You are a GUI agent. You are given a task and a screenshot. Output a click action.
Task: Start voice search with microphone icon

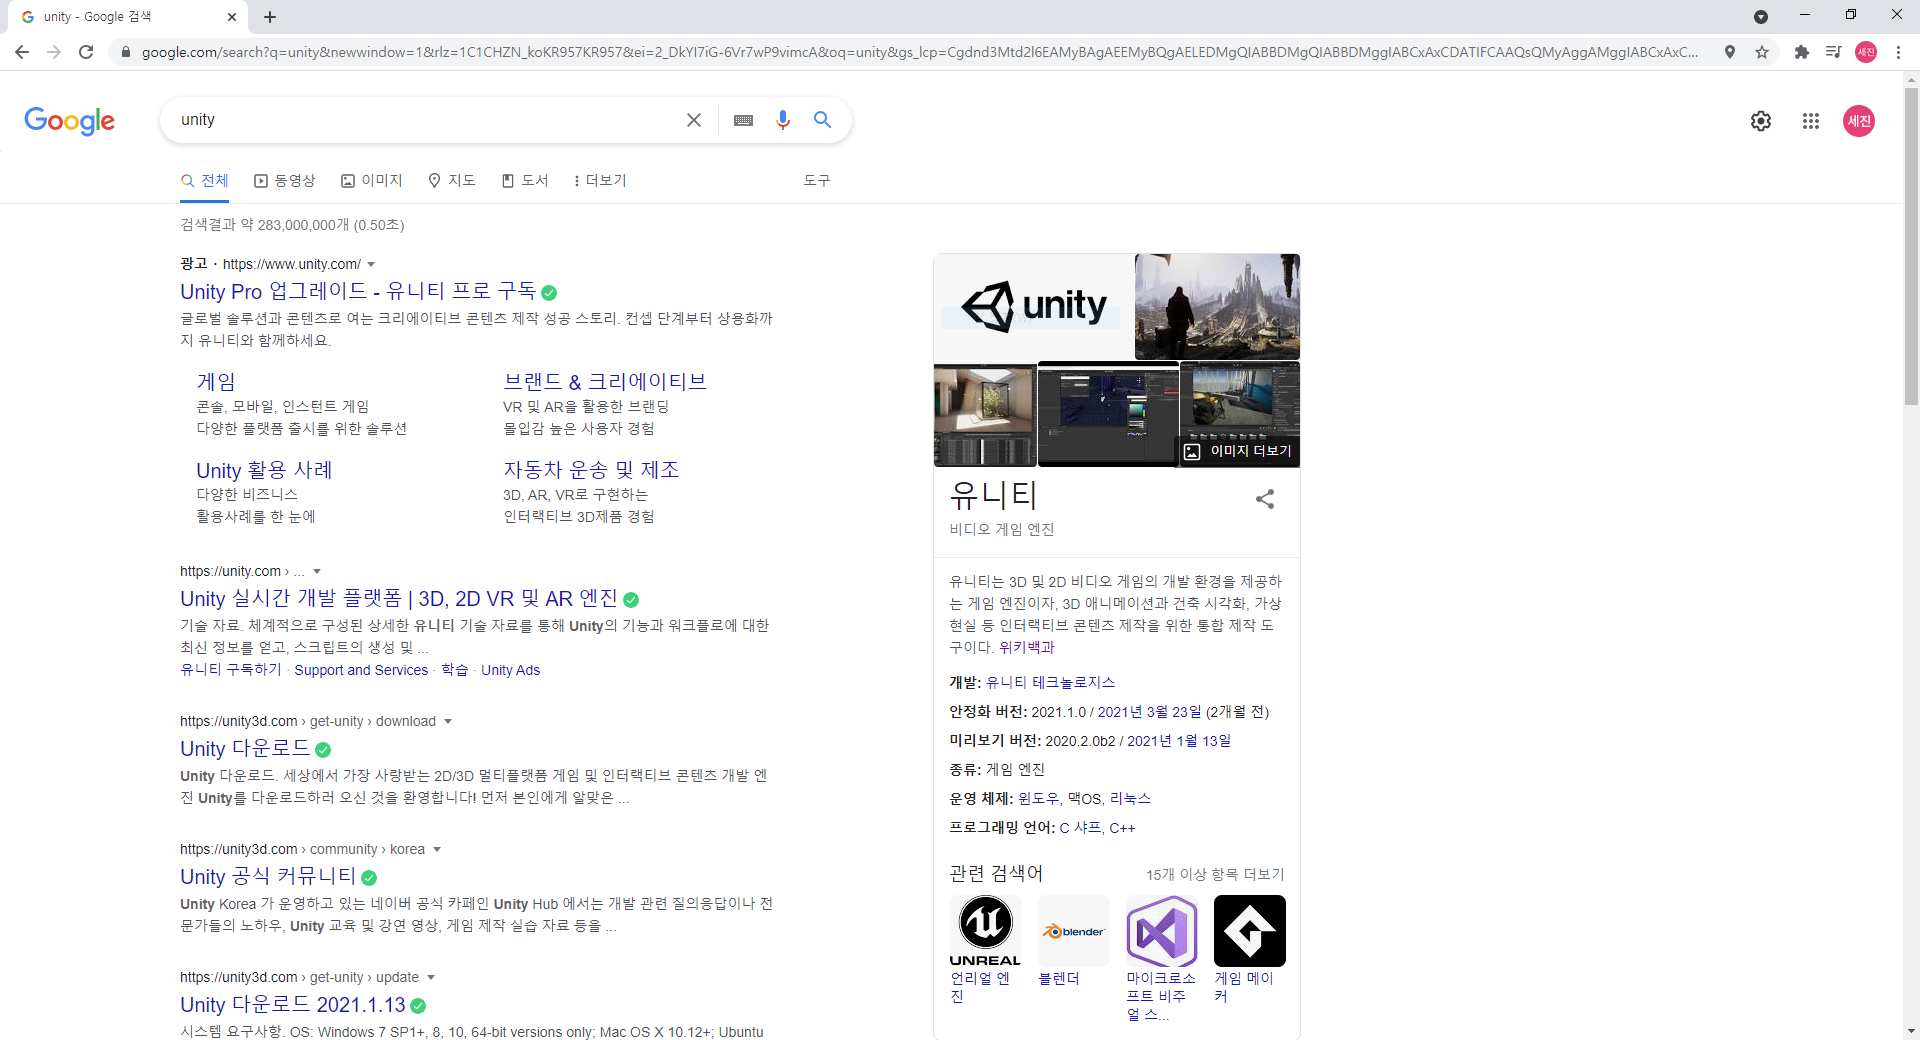click(x=783, y=120)
